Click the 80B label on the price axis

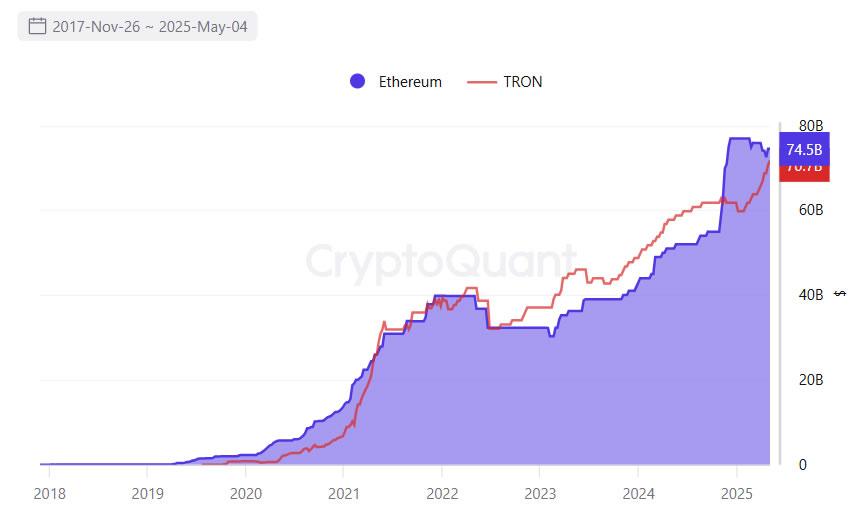[x=811, y=126]
